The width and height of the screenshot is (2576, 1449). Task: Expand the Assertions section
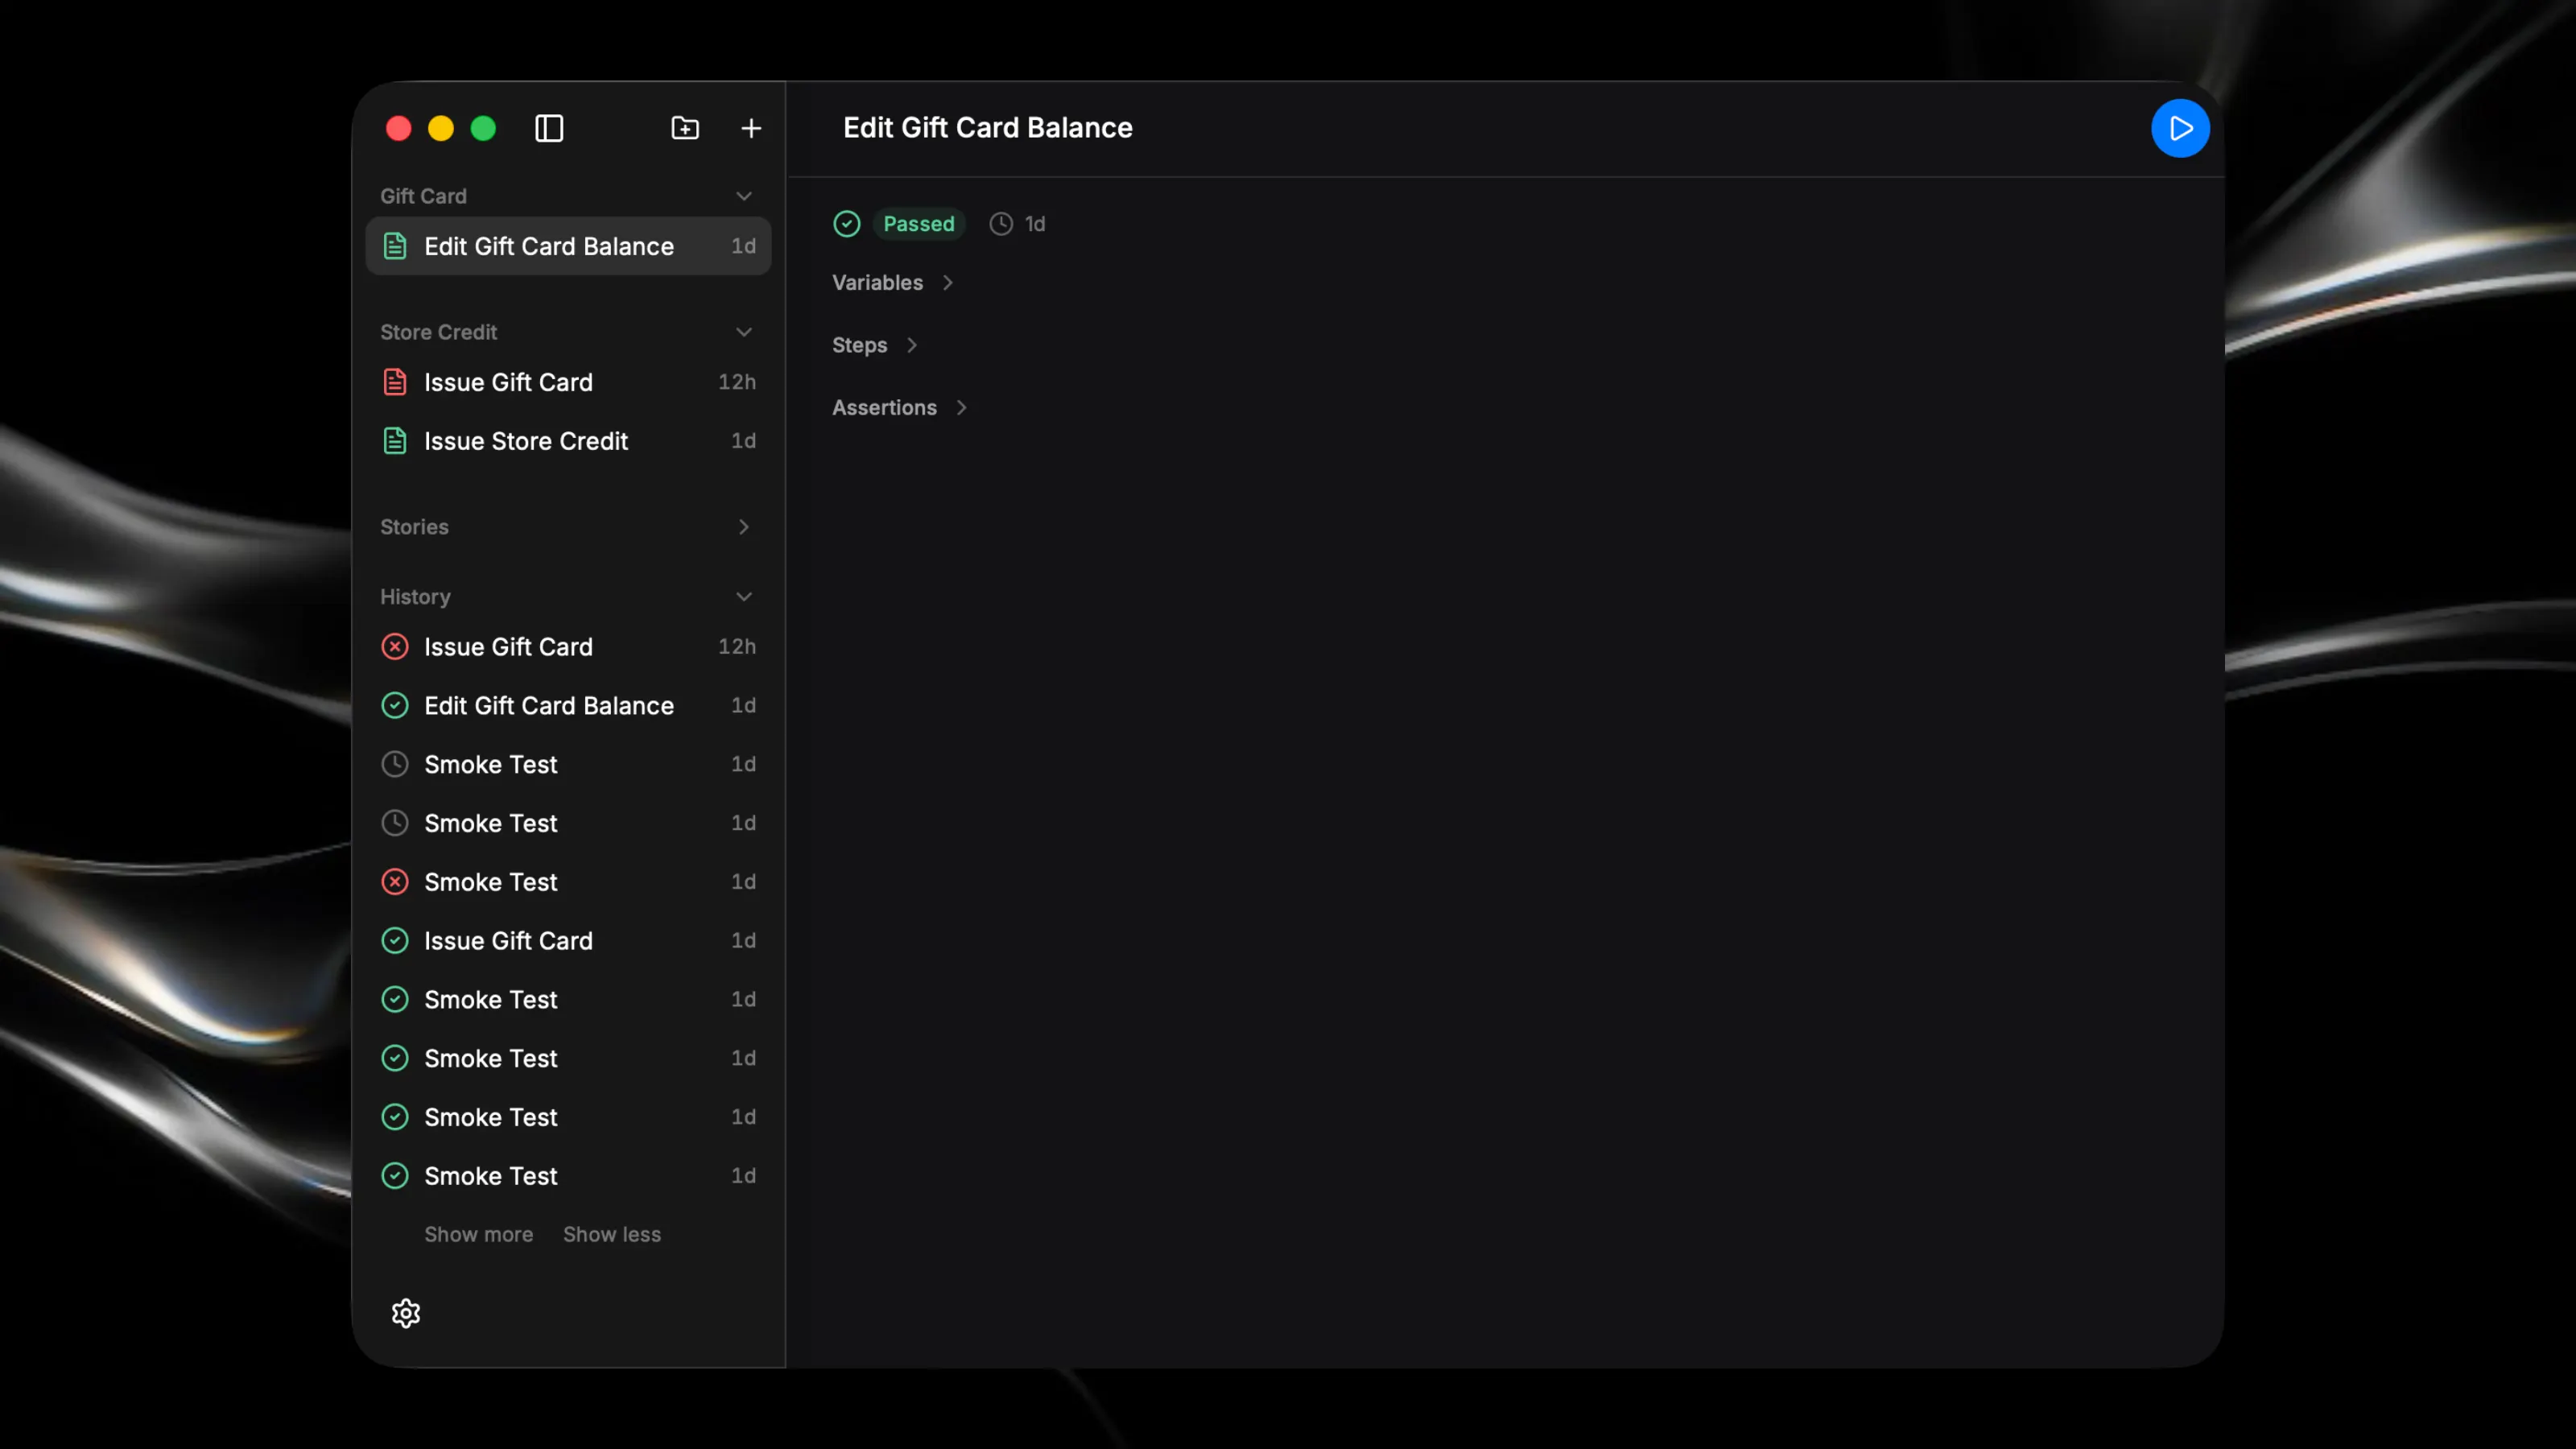pos(900,408)
